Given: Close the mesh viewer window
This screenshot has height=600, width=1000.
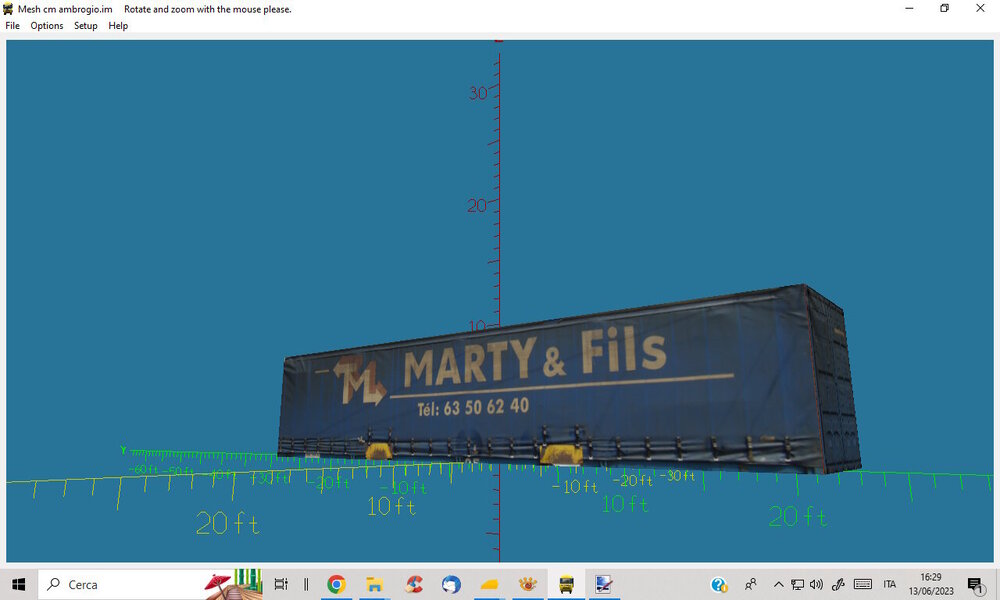Looking at the screenshot, I should coord(980,8).
